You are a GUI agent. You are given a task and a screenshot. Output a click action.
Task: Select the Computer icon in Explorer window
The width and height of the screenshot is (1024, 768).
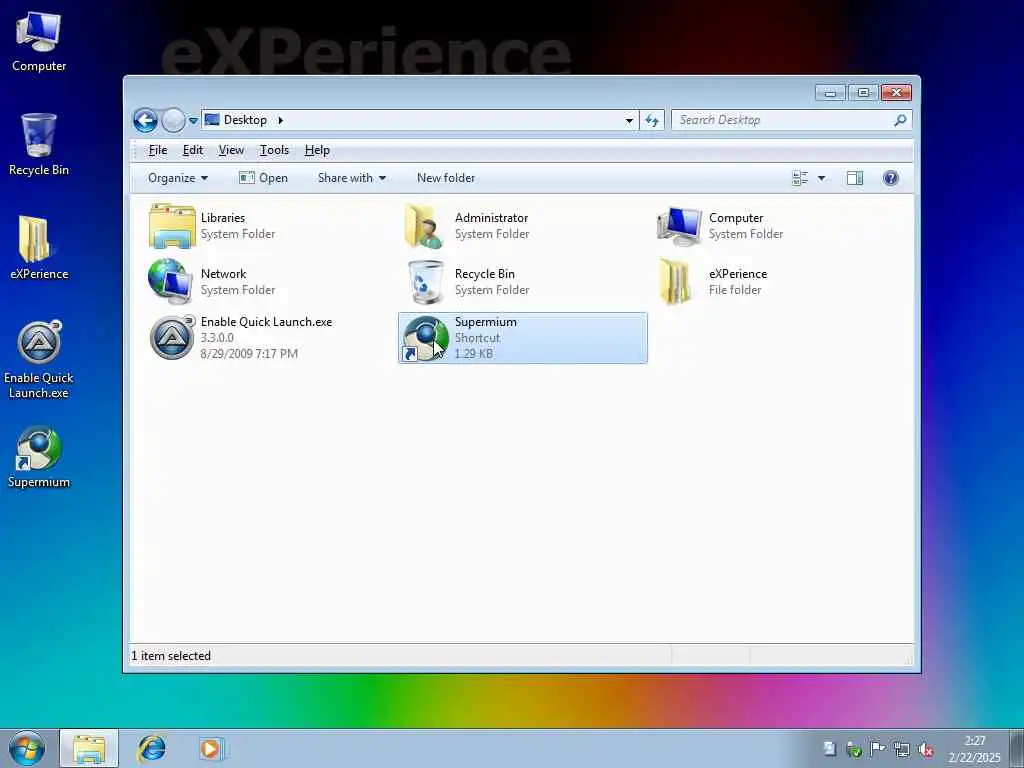[x=679, y=226]
